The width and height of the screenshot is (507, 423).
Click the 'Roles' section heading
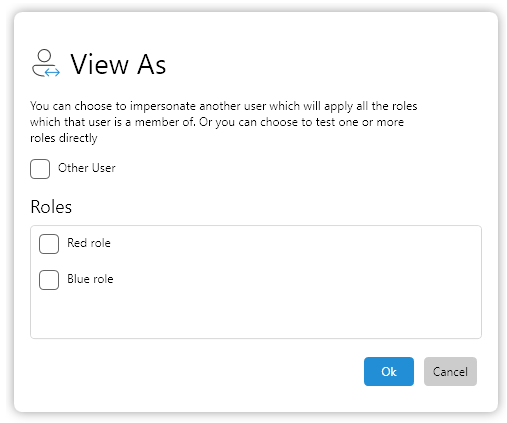(51, 207)
